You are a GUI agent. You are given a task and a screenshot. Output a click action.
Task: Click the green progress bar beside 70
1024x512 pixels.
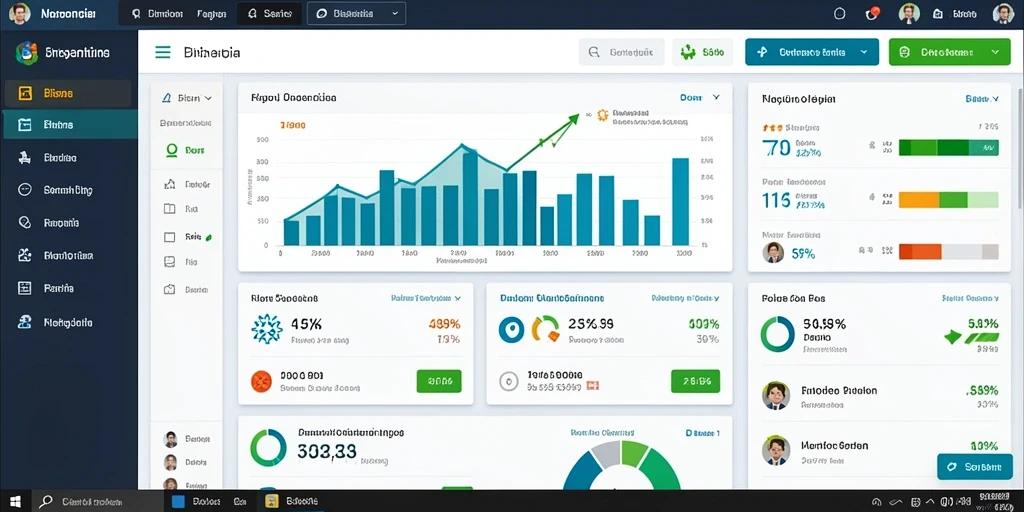click(x=948, y=148)
